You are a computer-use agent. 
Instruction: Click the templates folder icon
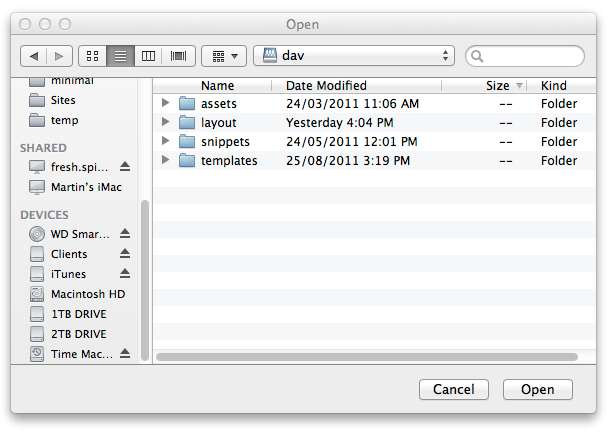pos(187,160)
